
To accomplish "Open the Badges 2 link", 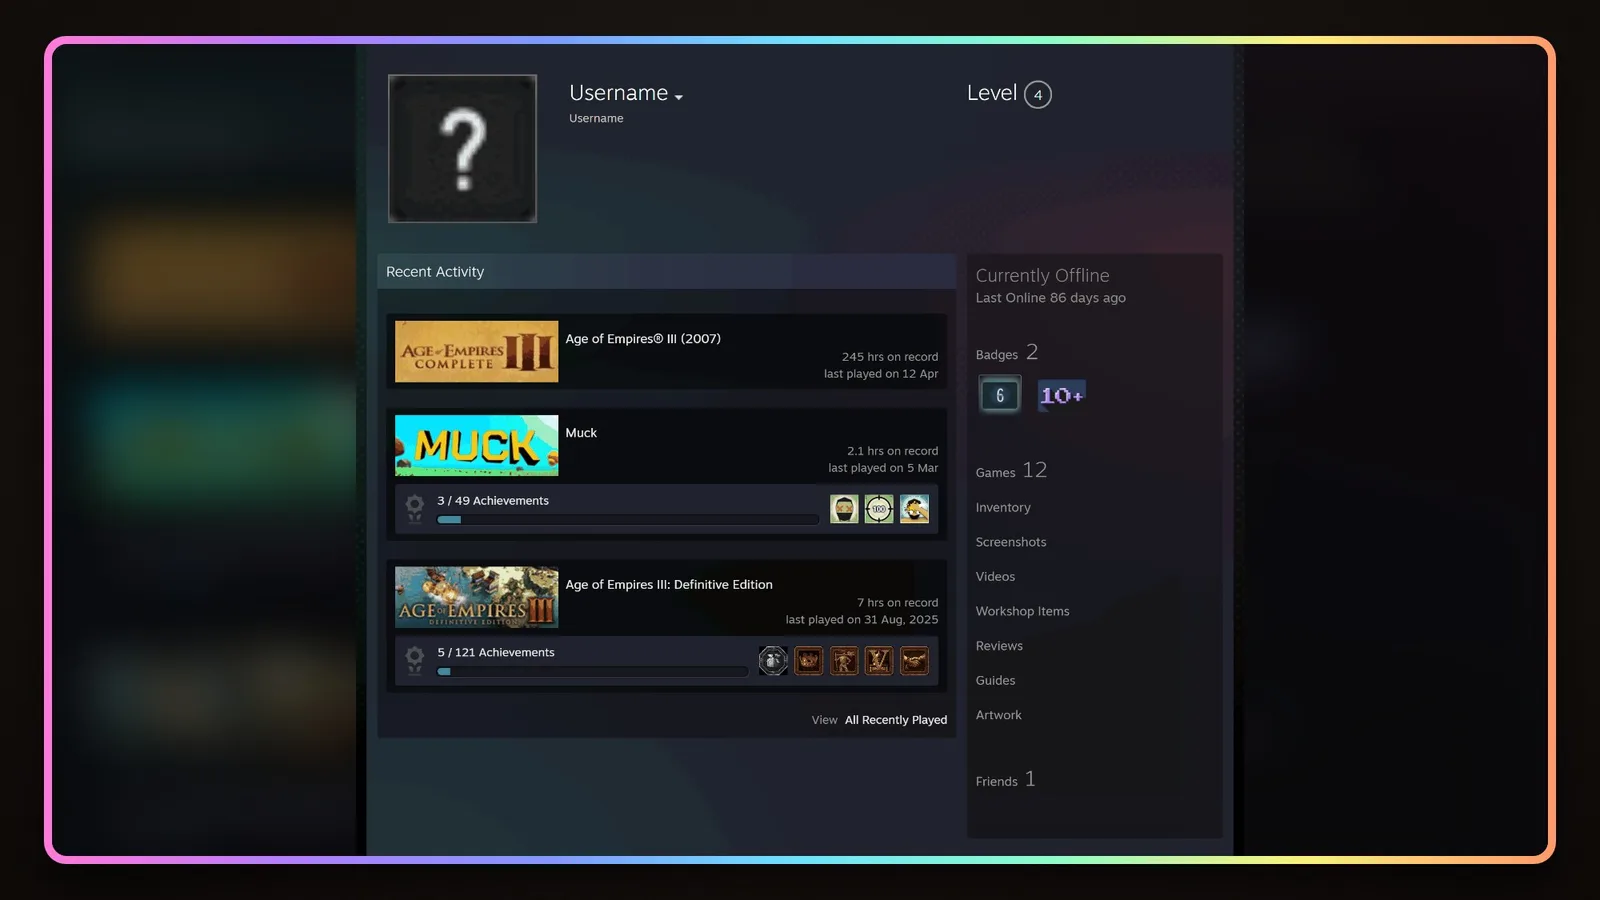I will pyautogui.click(x=1007, y=352).
